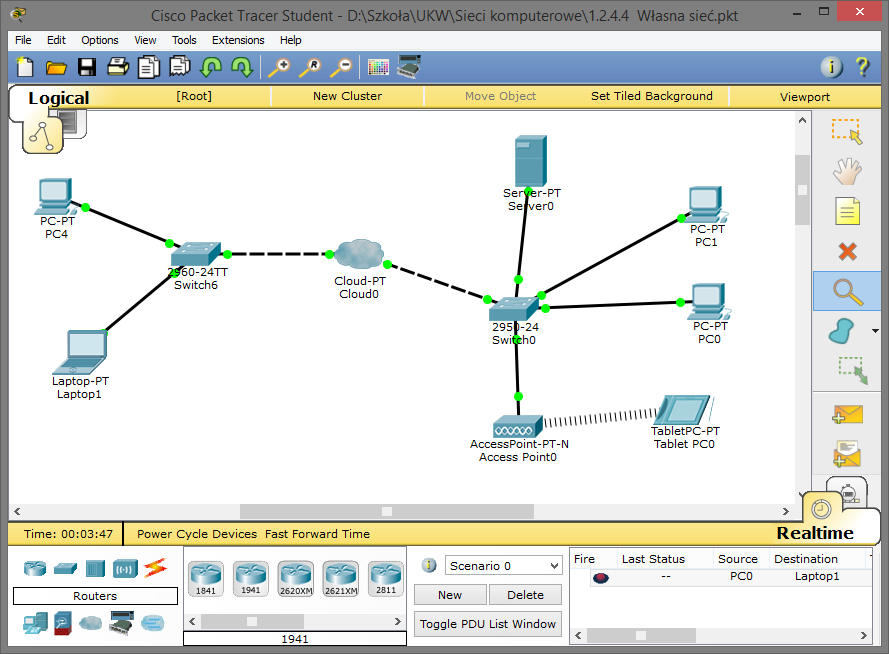Toggle the Fire indicator for PC0 PDU
The width and height of the screenshot is (889, 654).
coord(600,577)
